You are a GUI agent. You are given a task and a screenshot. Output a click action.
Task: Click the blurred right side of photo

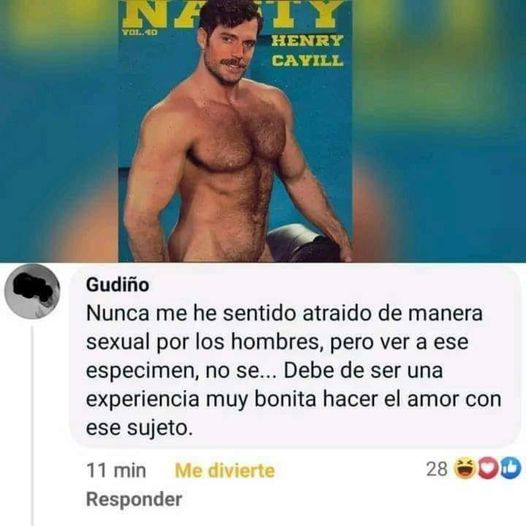pyautogui.click(x=439, y=131)
